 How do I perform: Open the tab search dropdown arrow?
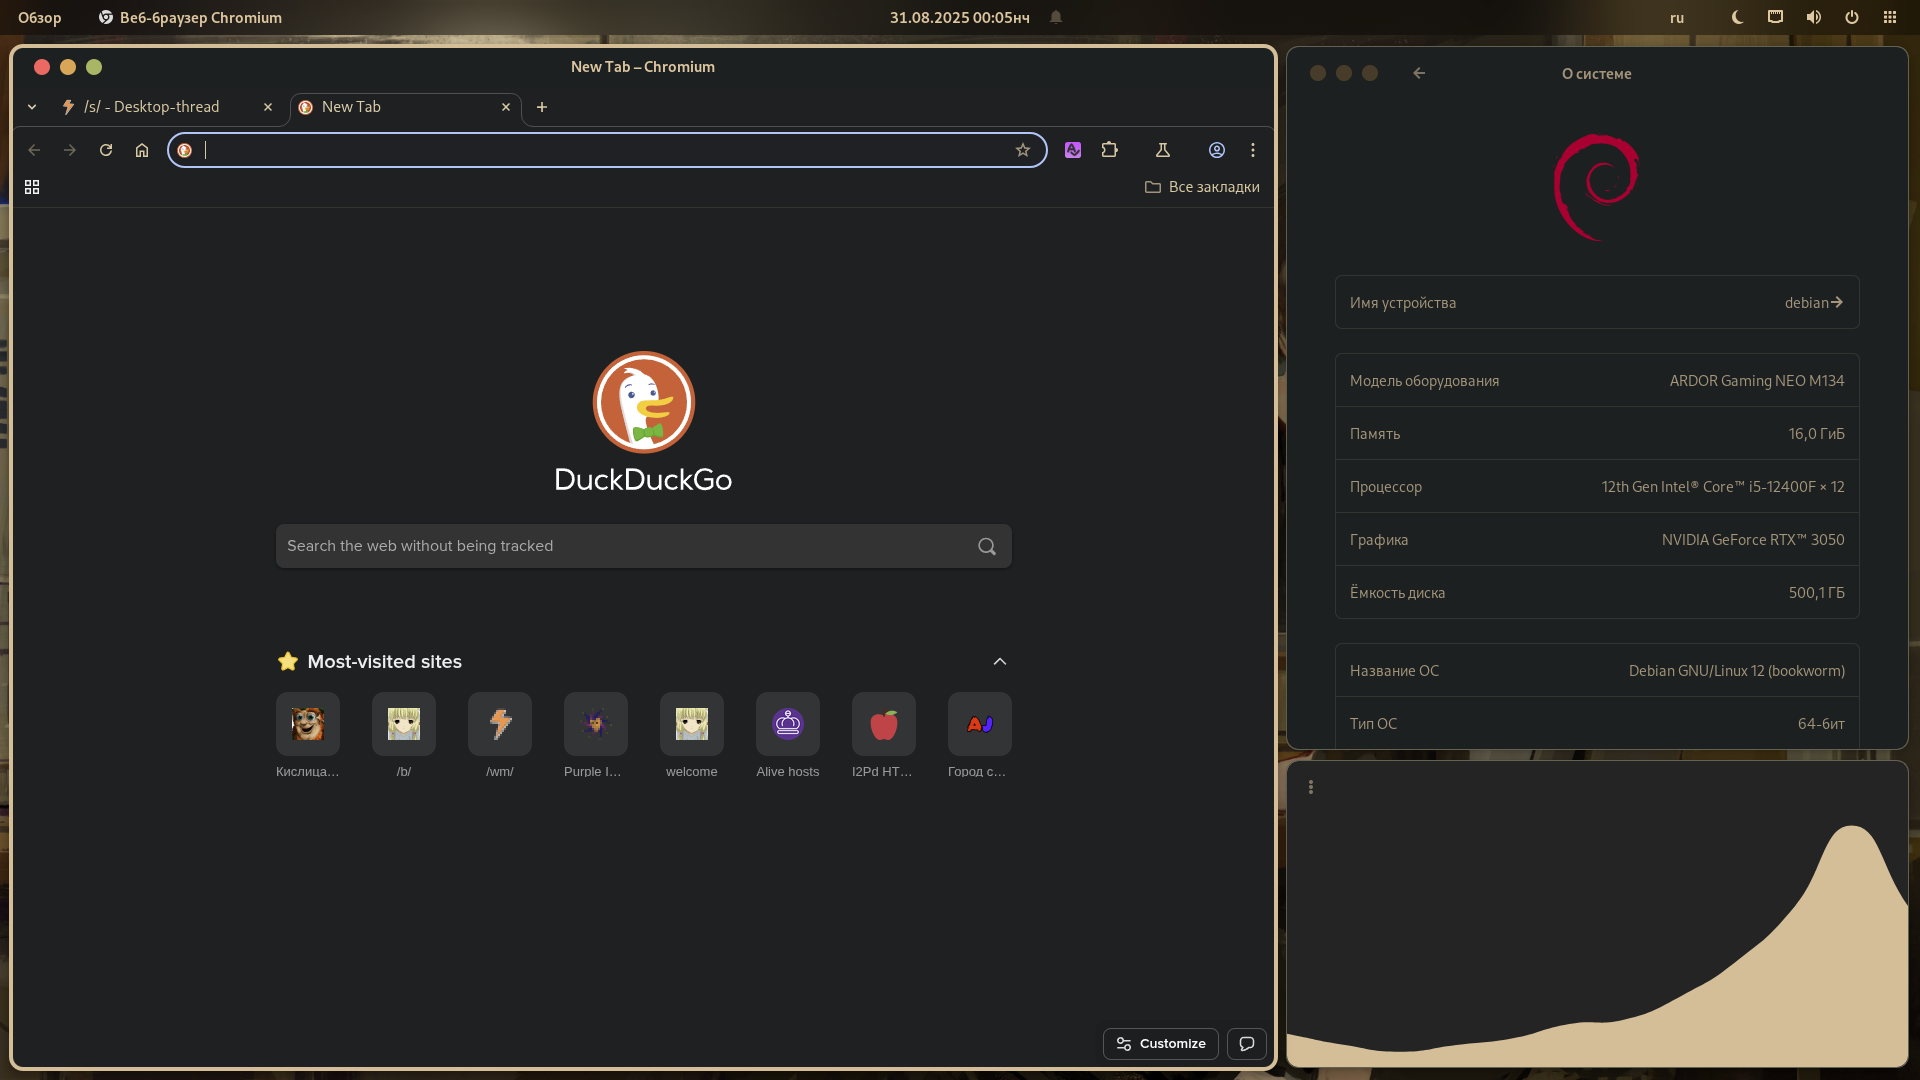(32, 107)
